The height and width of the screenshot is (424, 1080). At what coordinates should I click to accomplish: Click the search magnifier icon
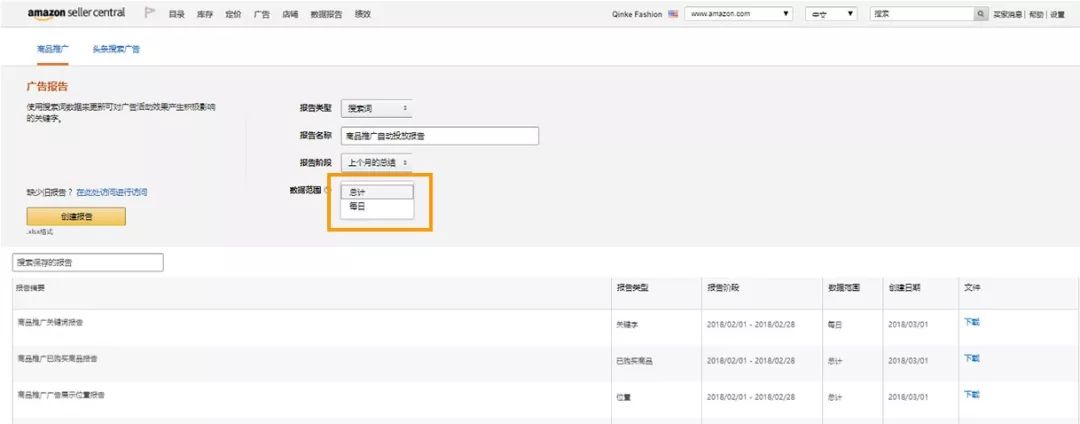tap(980, 14)
